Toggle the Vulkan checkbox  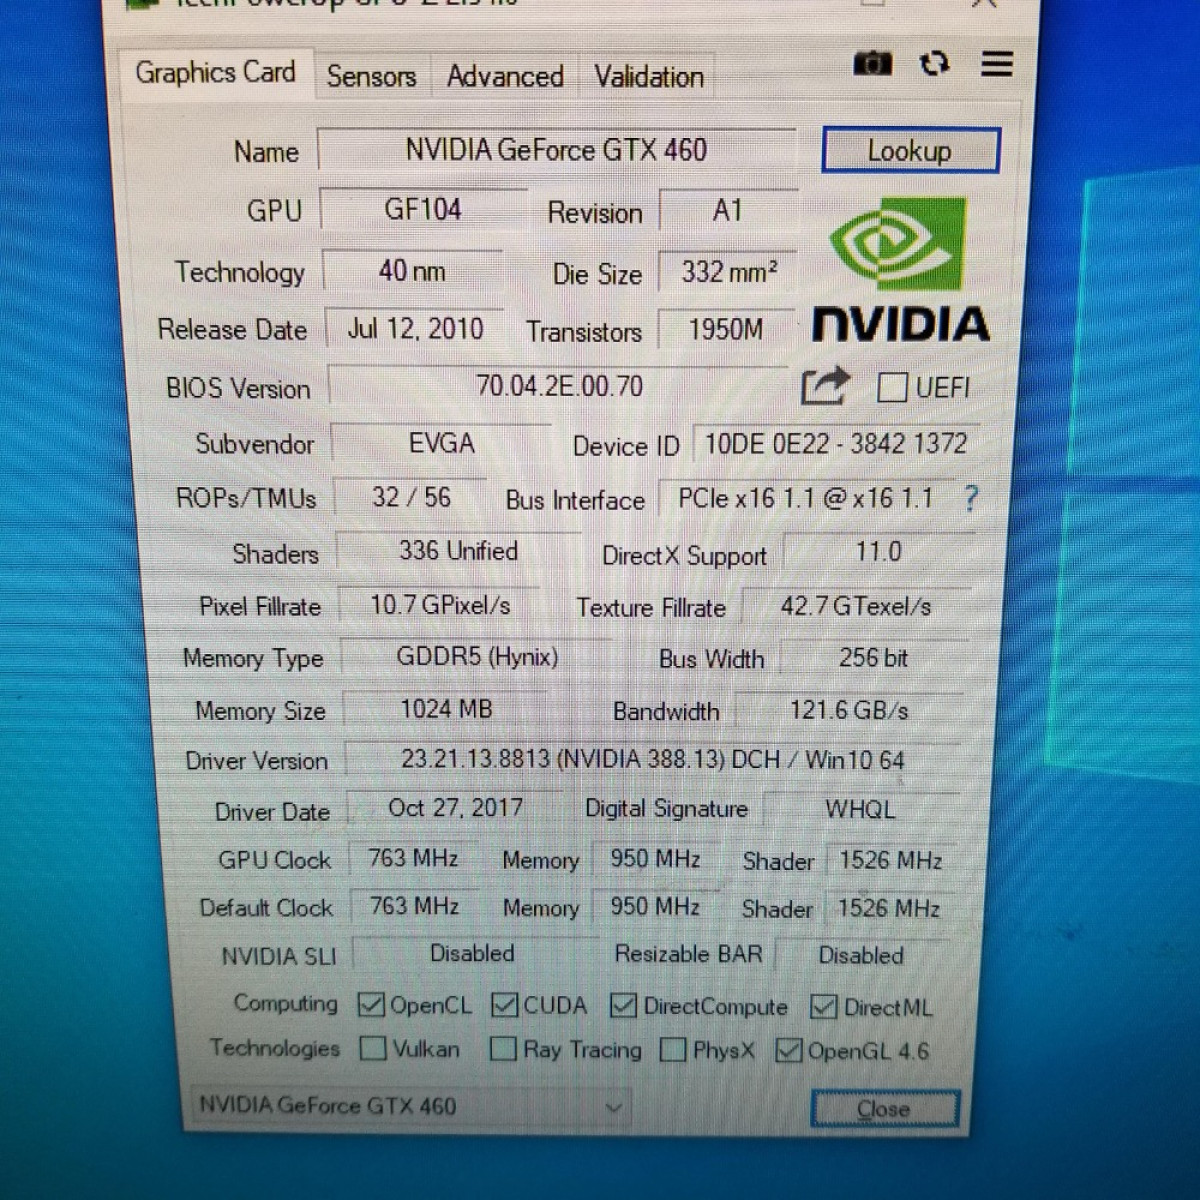click(373, 1048)
